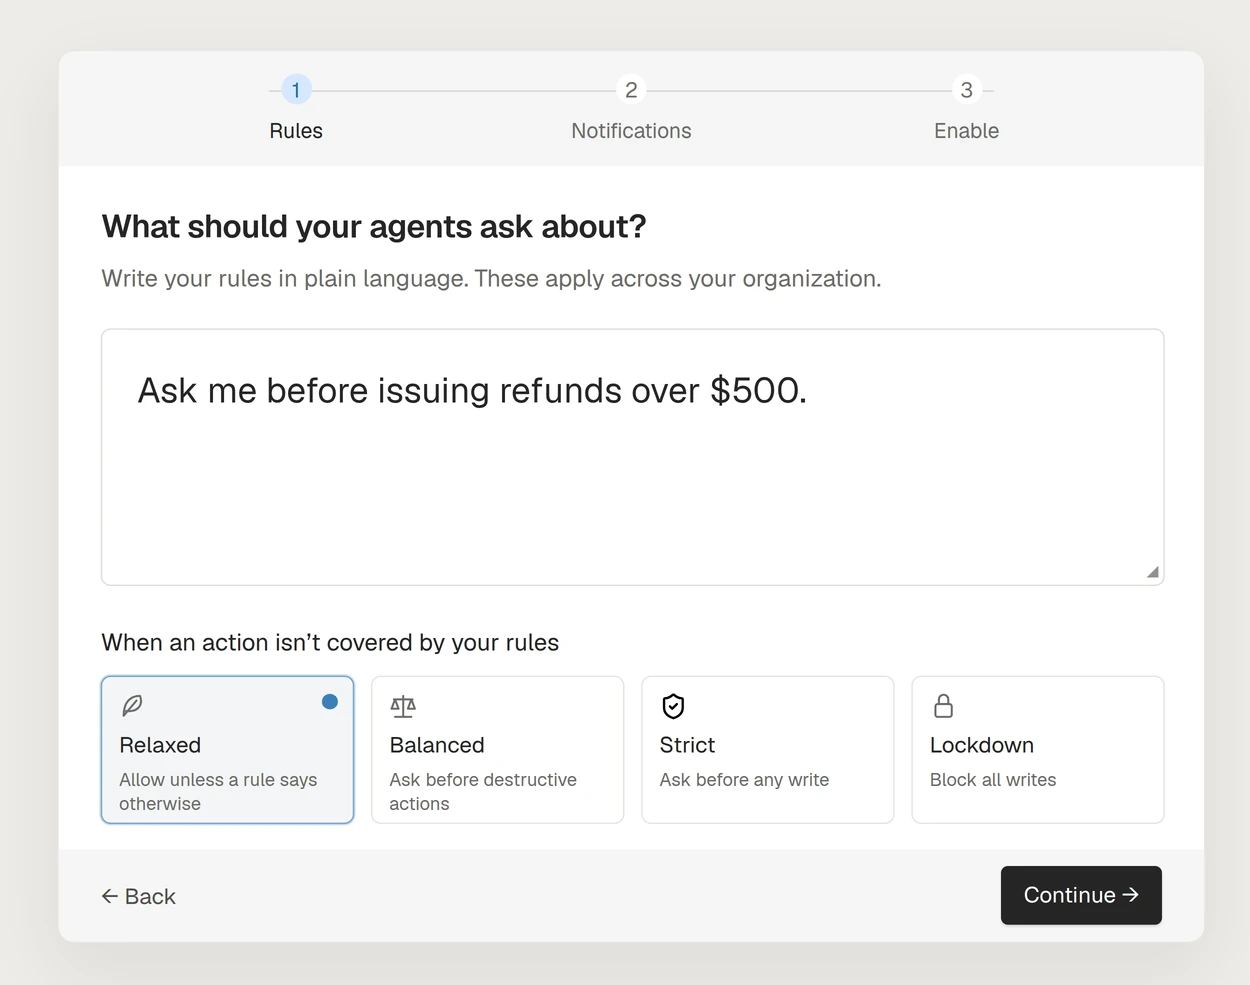Switch to the Rules step label
The width and height of the screenshot is (1250, 985).
pos(296,131)
